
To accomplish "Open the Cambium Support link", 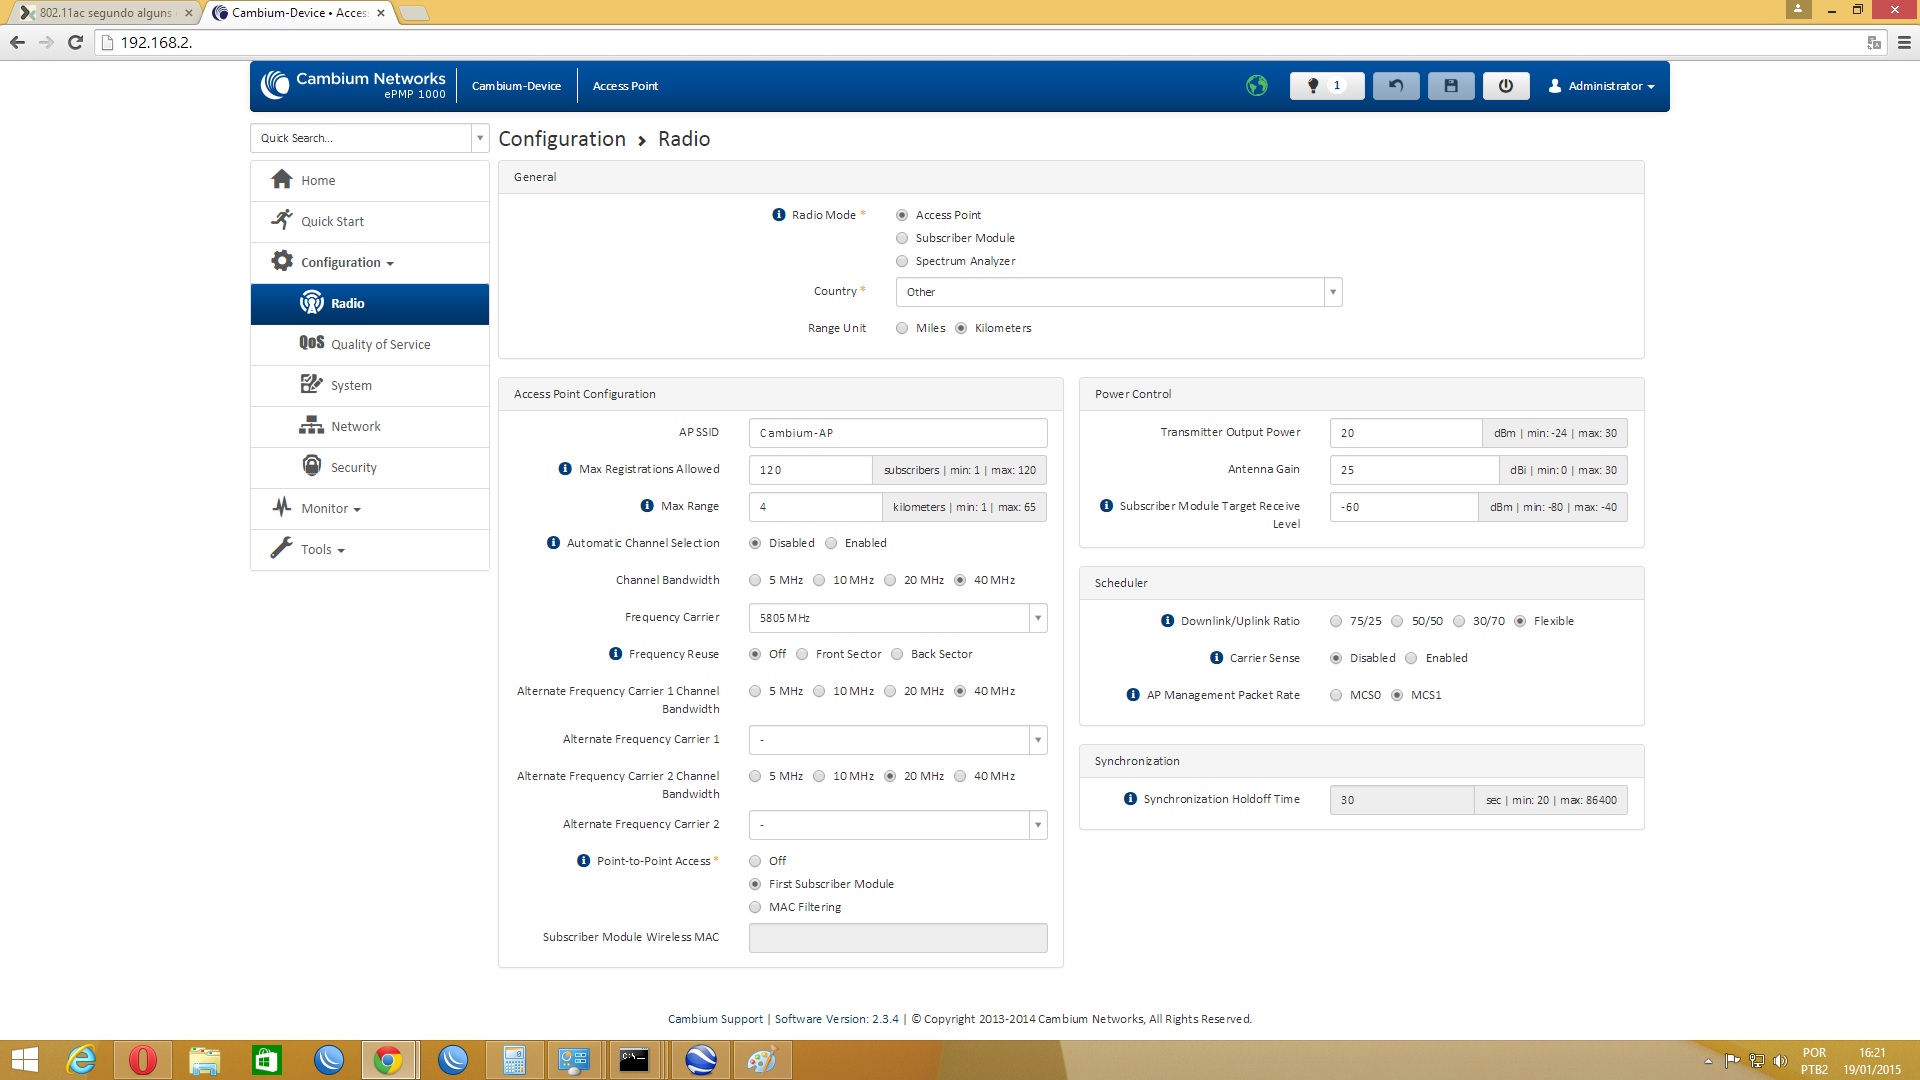I will pyautogui.click(x=715, y=1019).
